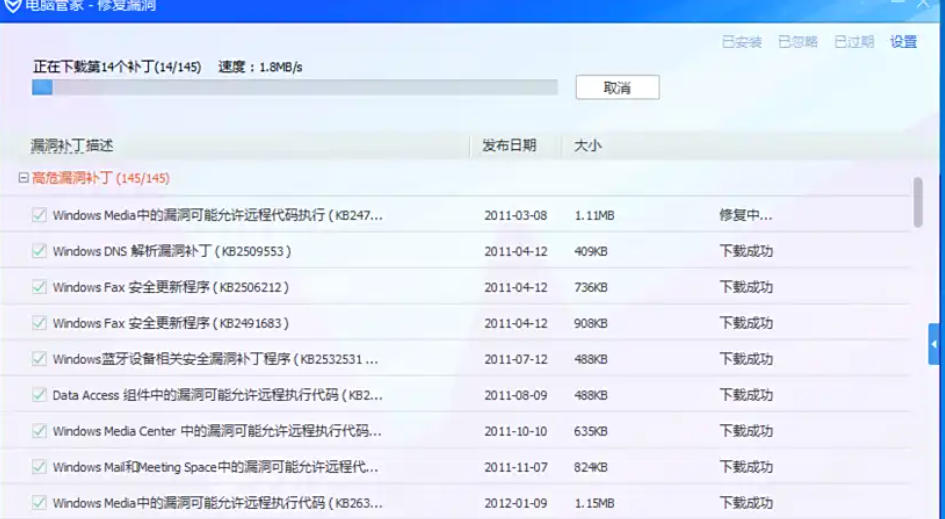
Task: Click the PC Manager shield logo
Action: [13, 6]
